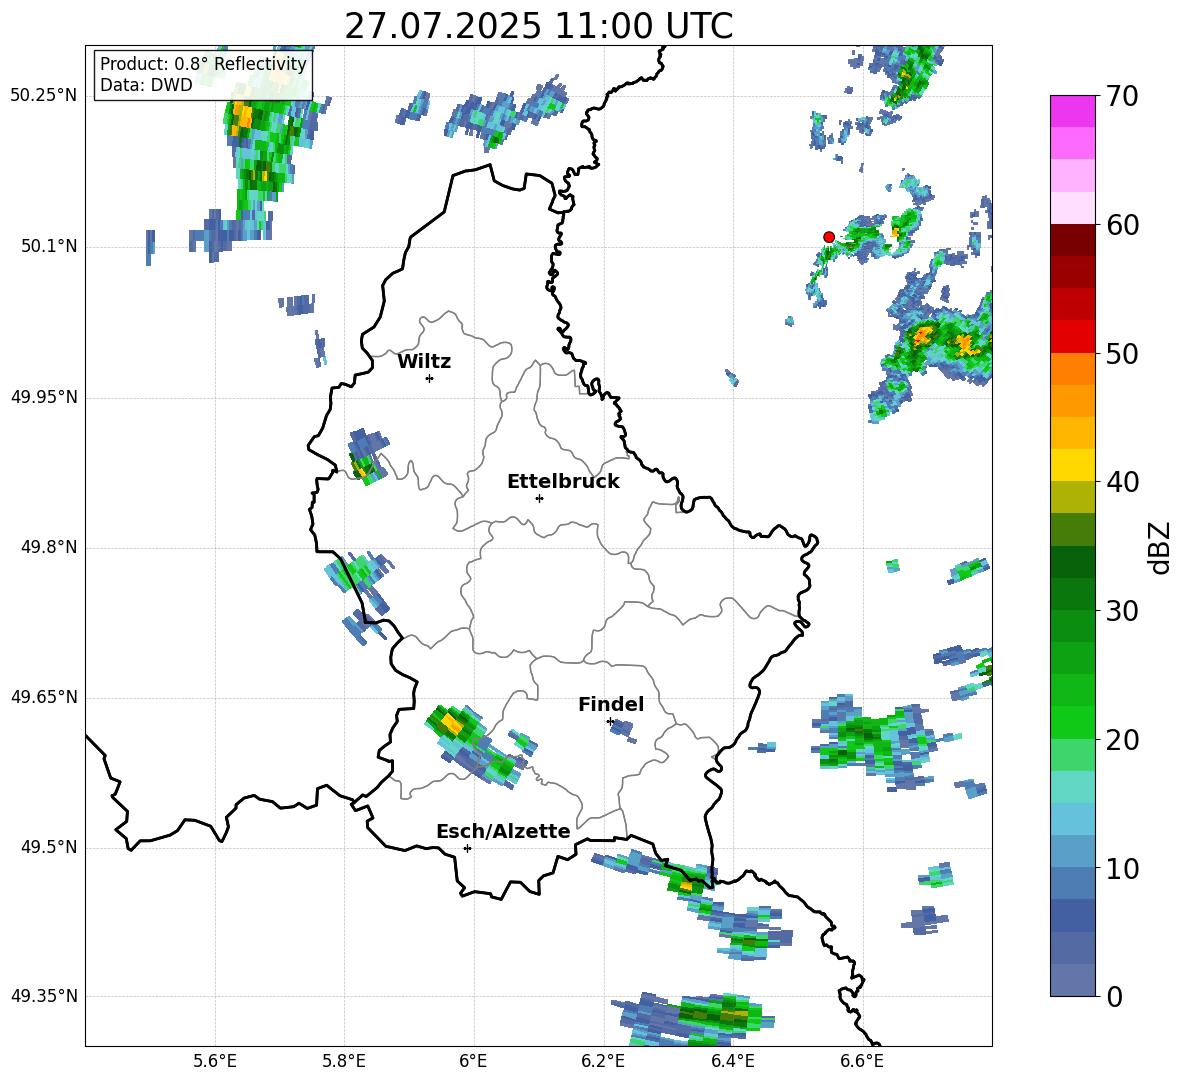Click the Ettelbruck station label
Screen dimensions: 1184x1081
pos(563,482)
